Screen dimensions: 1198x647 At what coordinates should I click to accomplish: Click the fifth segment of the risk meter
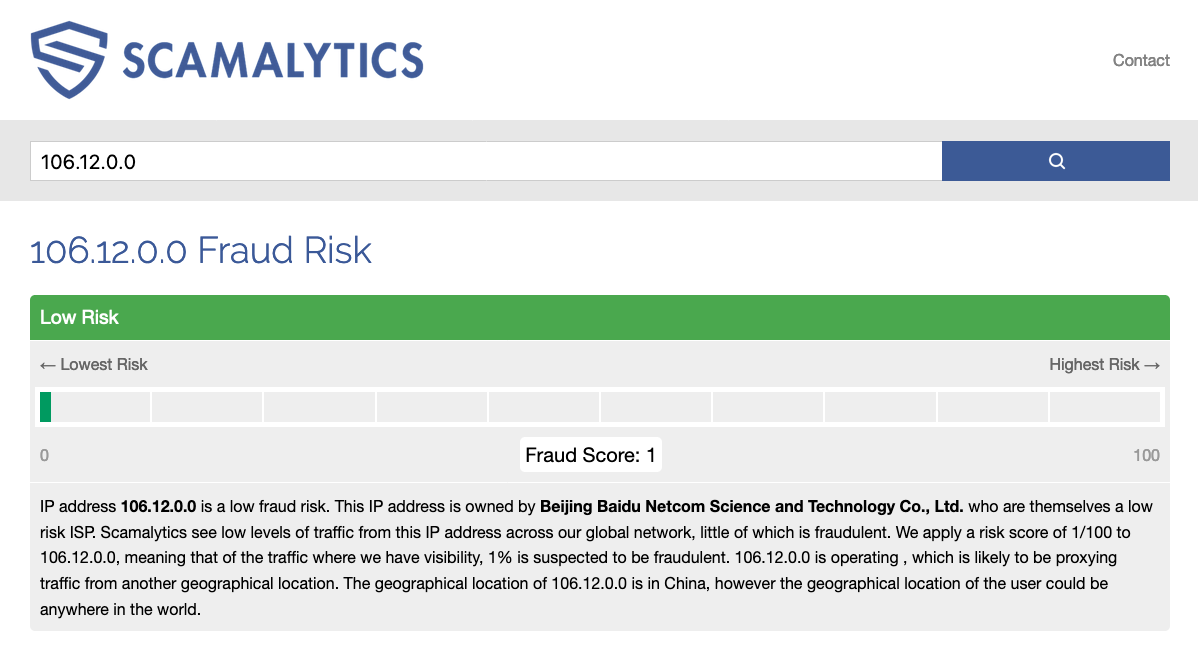[543, 407]
